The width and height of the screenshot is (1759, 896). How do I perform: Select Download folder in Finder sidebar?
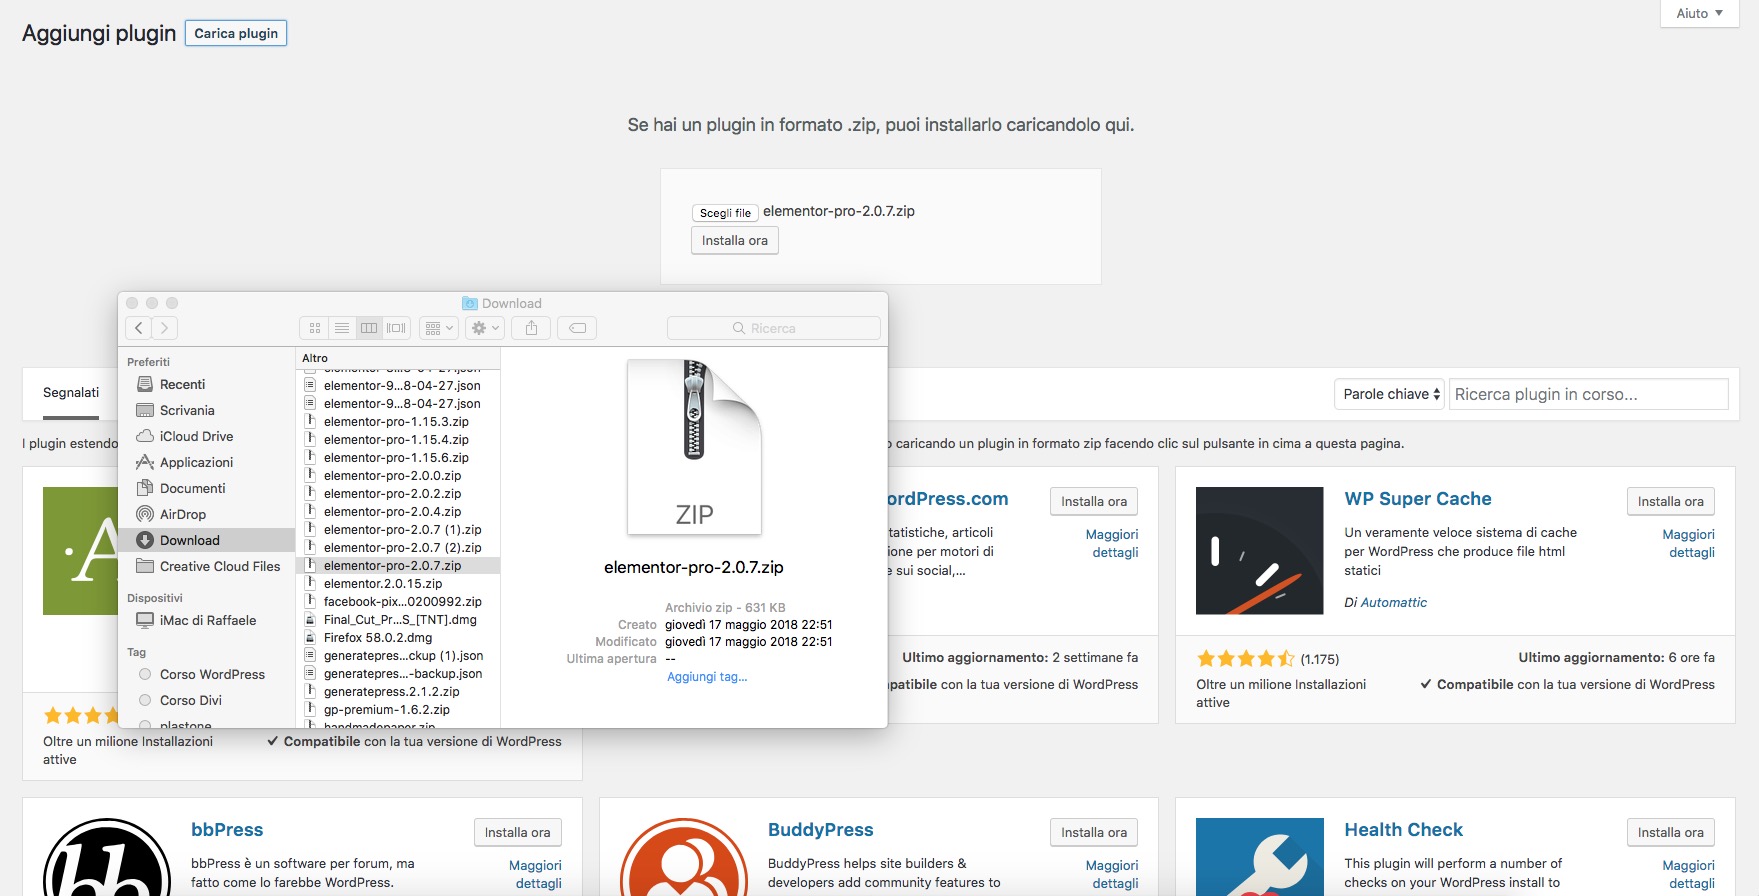coord(207,540)
